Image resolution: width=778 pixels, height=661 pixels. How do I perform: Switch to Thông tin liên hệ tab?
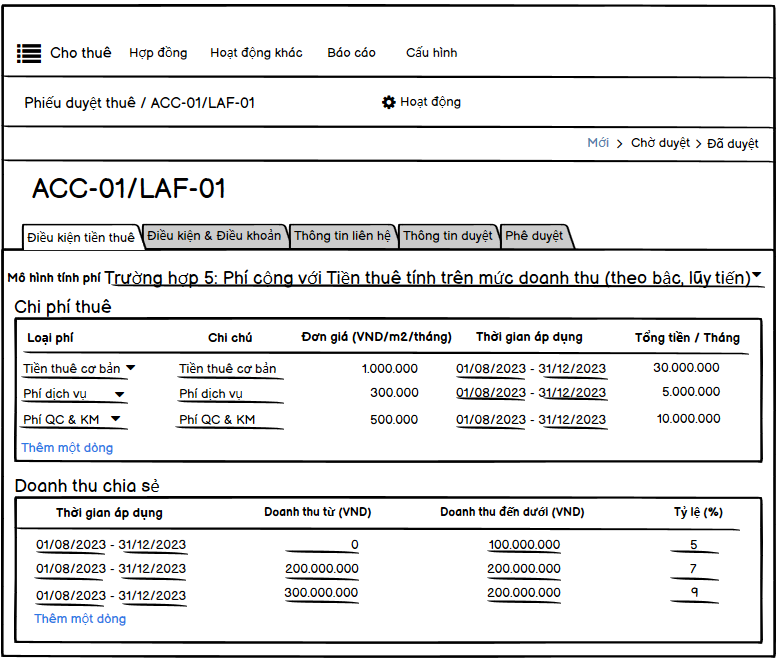tap(342, 235)
